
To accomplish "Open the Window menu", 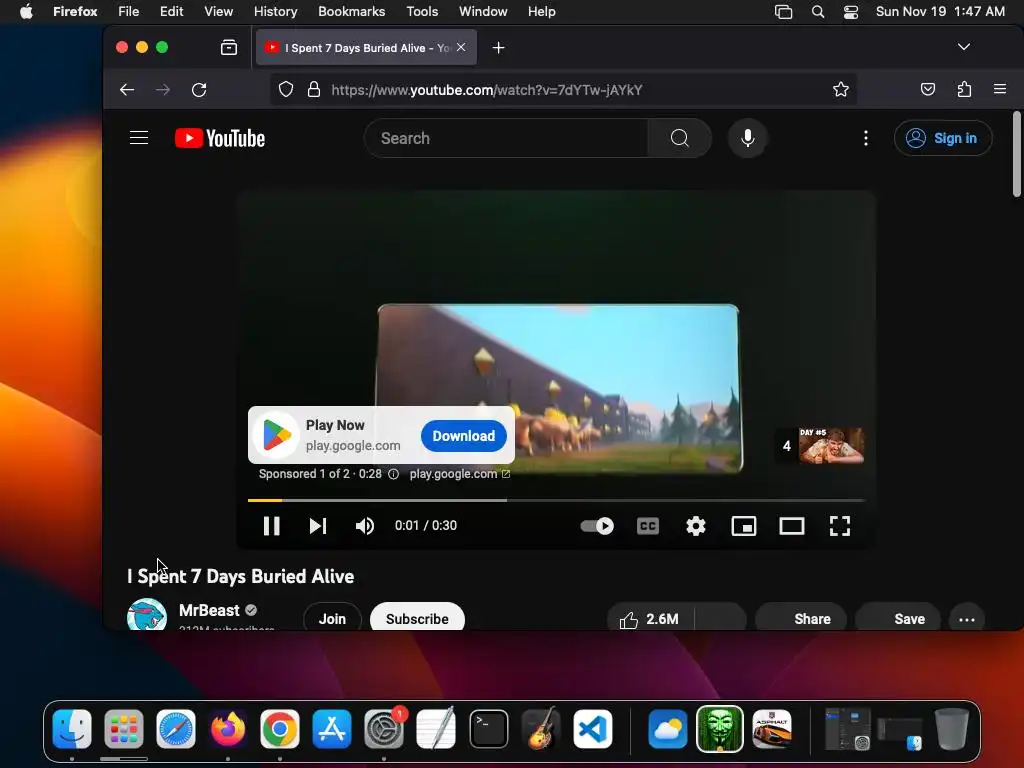I will click(483, 12).
